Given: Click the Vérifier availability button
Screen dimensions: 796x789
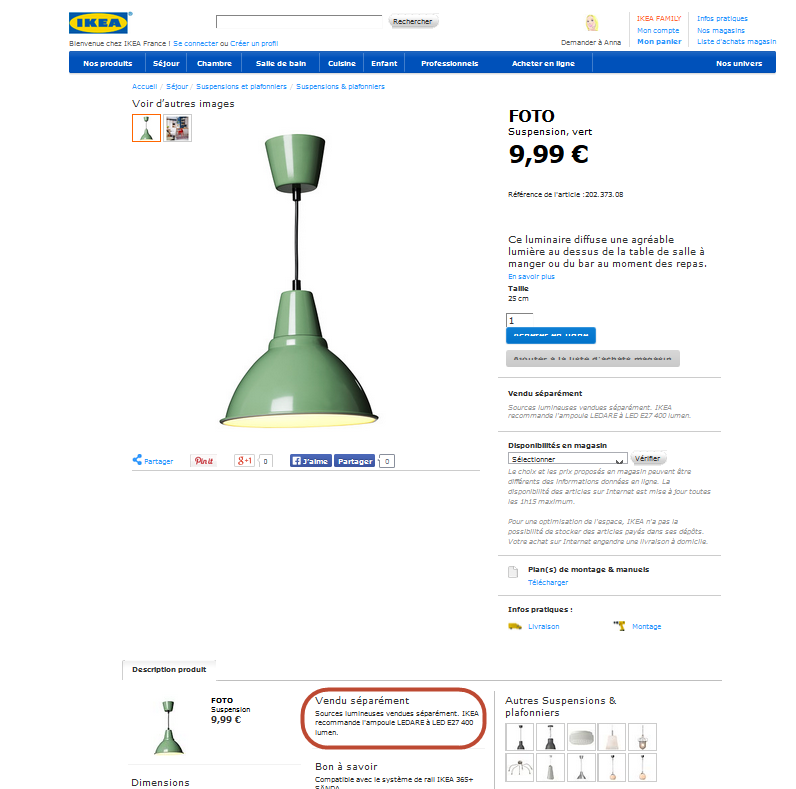Looking at the screenshot, I should 648,458.
